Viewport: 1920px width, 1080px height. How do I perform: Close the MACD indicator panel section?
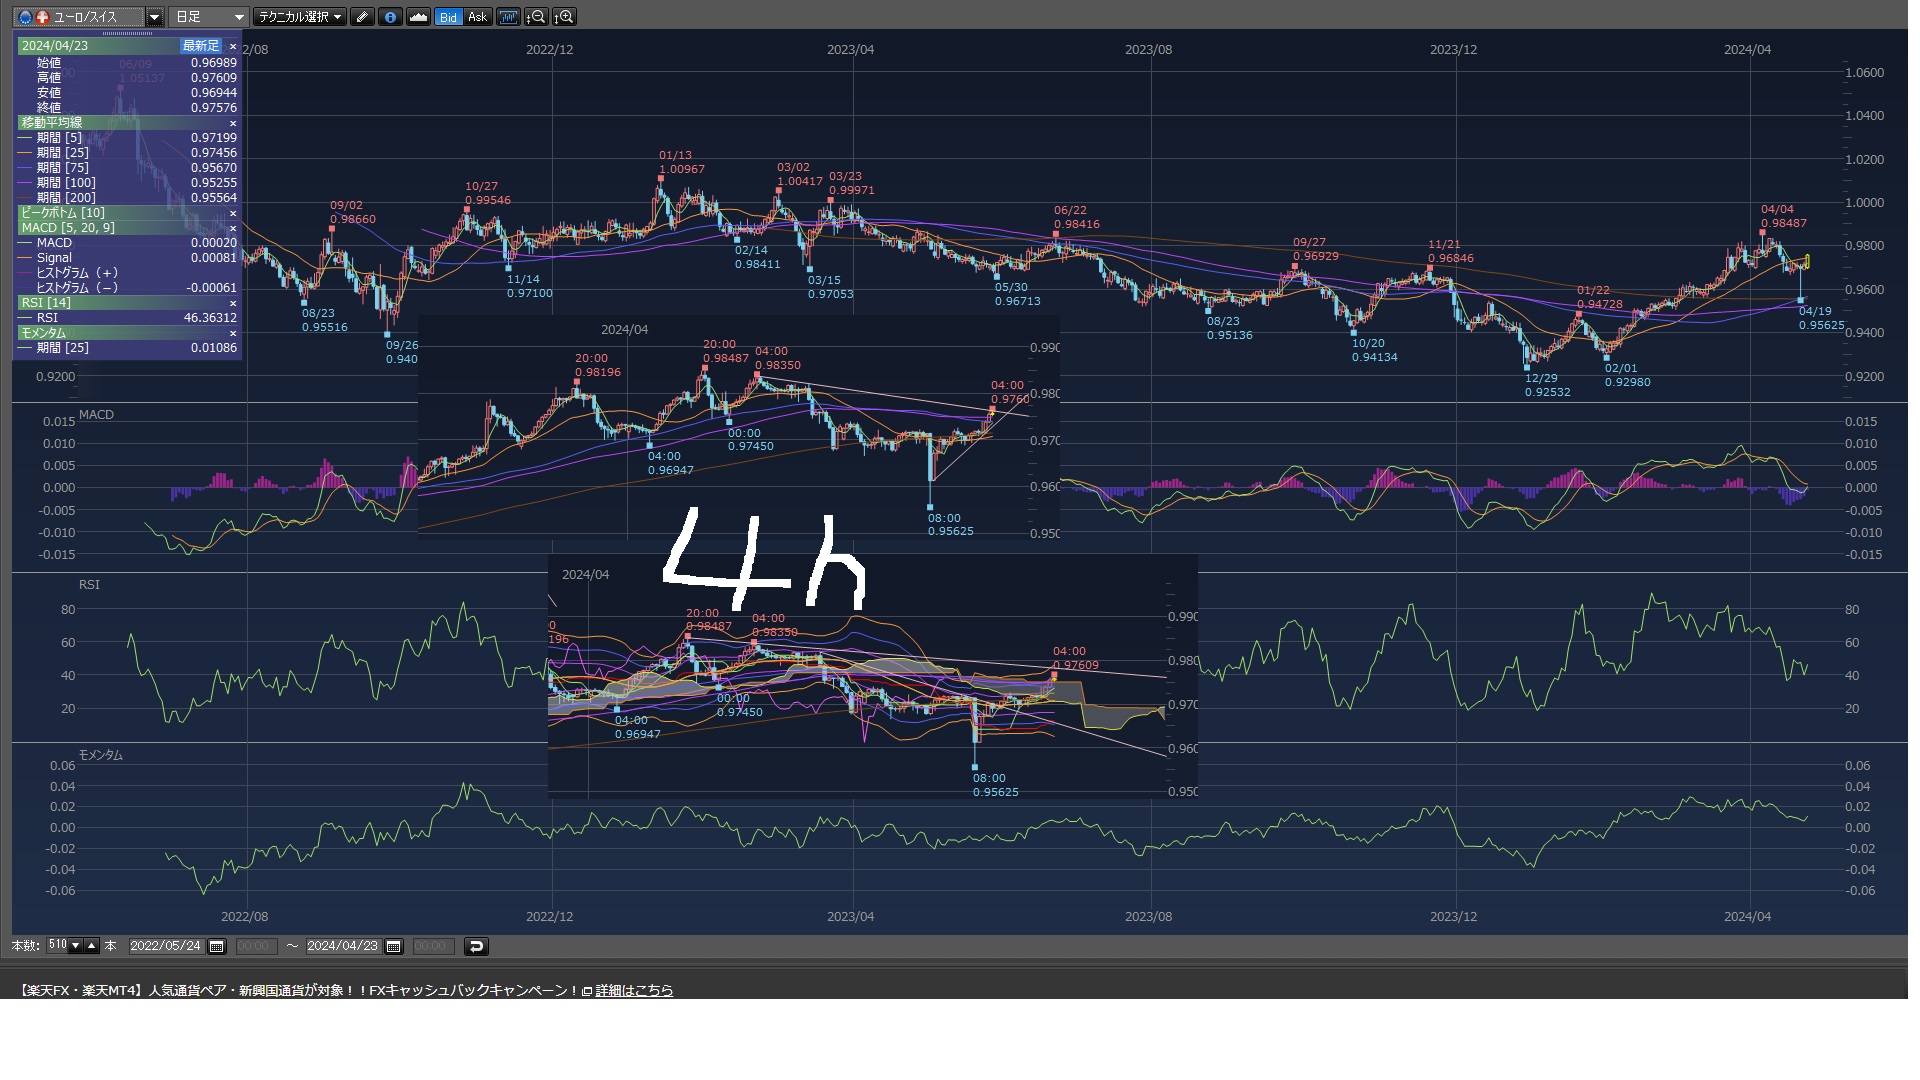click(233, 228)
